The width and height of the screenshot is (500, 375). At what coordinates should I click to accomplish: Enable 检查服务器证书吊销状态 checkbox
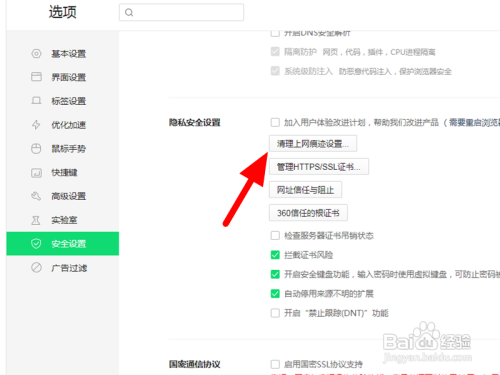(x=275, y=235)
